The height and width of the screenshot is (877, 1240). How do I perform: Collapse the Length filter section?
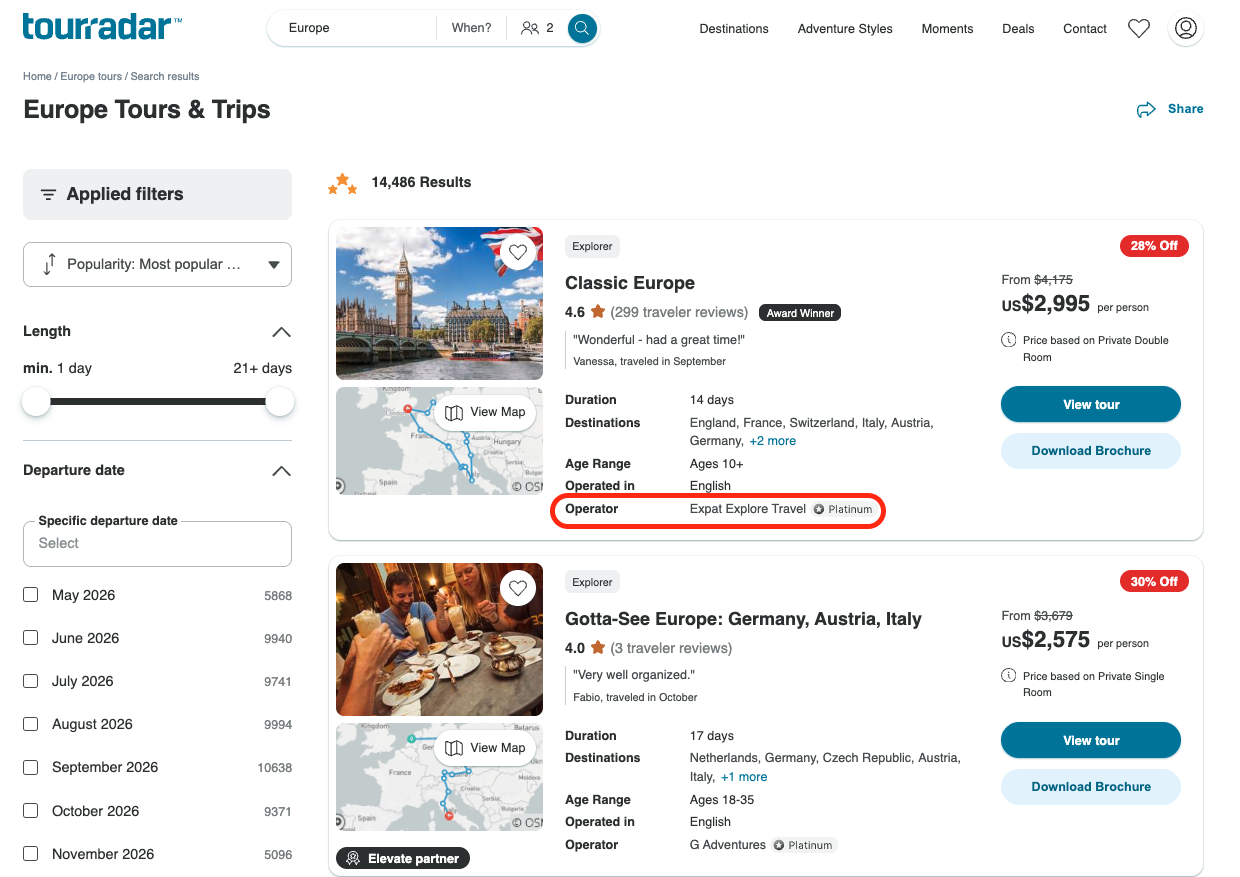(x=282, y=332)
